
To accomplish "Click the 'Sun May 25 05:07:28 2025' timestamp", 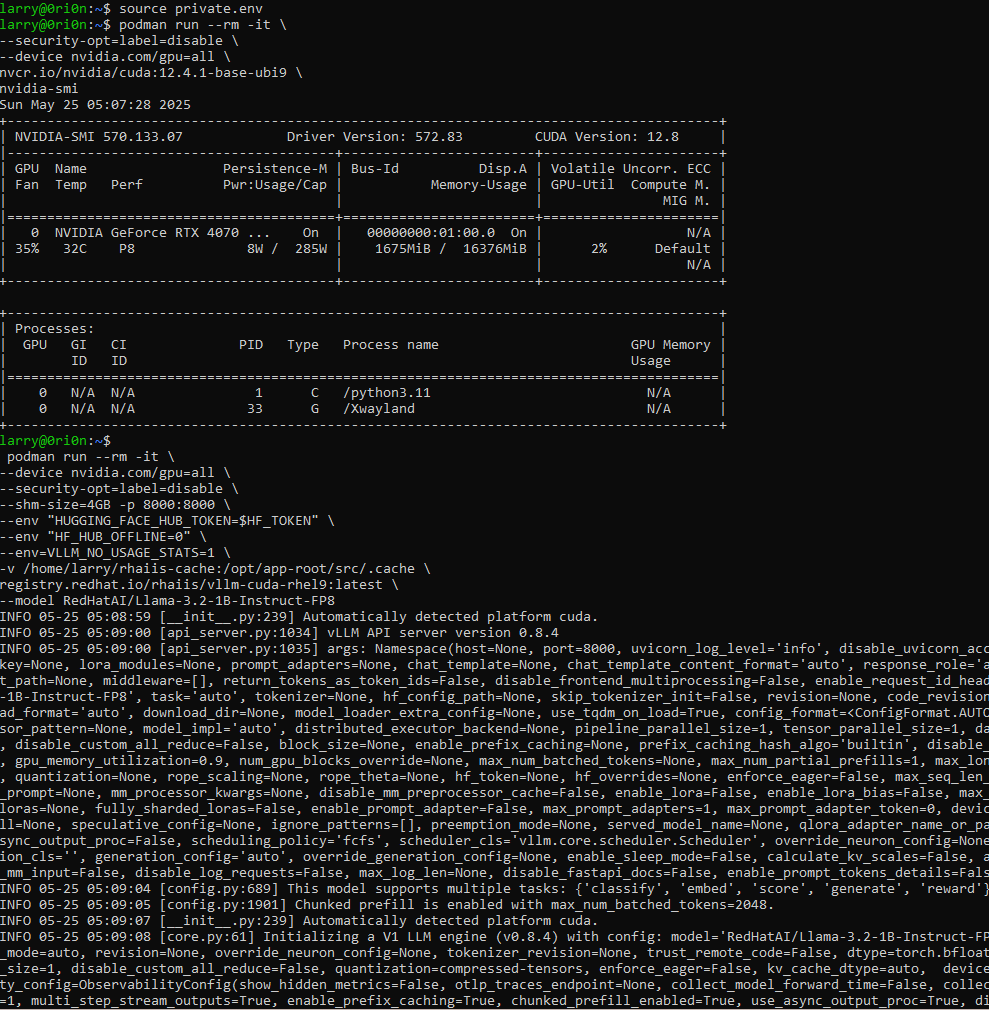I will [95, 104].
